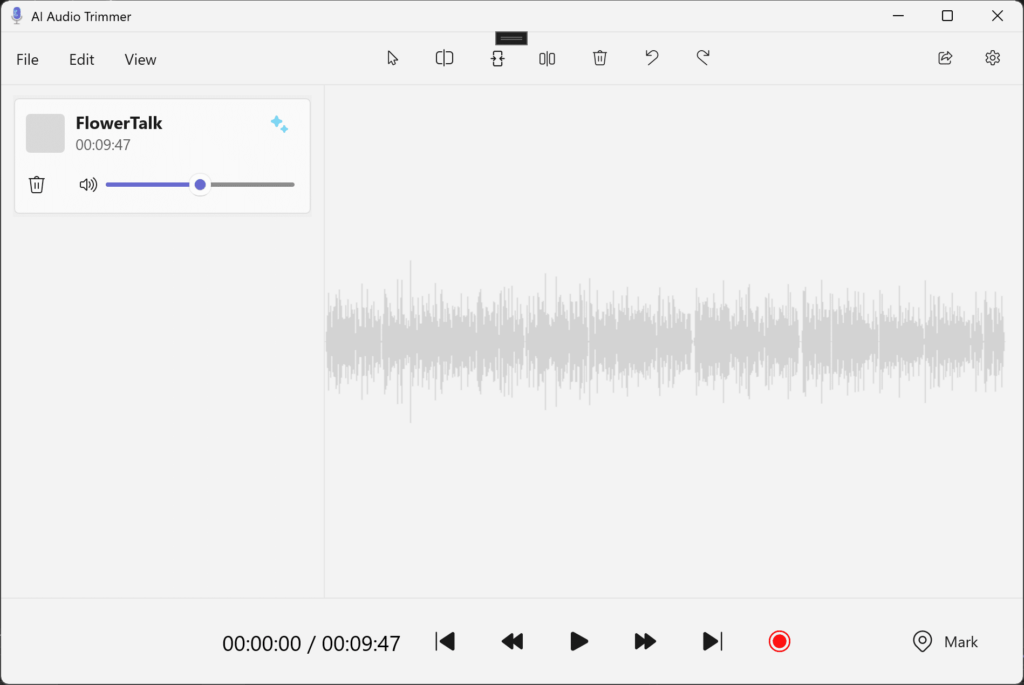Skip to the start of the track
The width and height of the screenshot is (1024, 685).
coord(446,642)
